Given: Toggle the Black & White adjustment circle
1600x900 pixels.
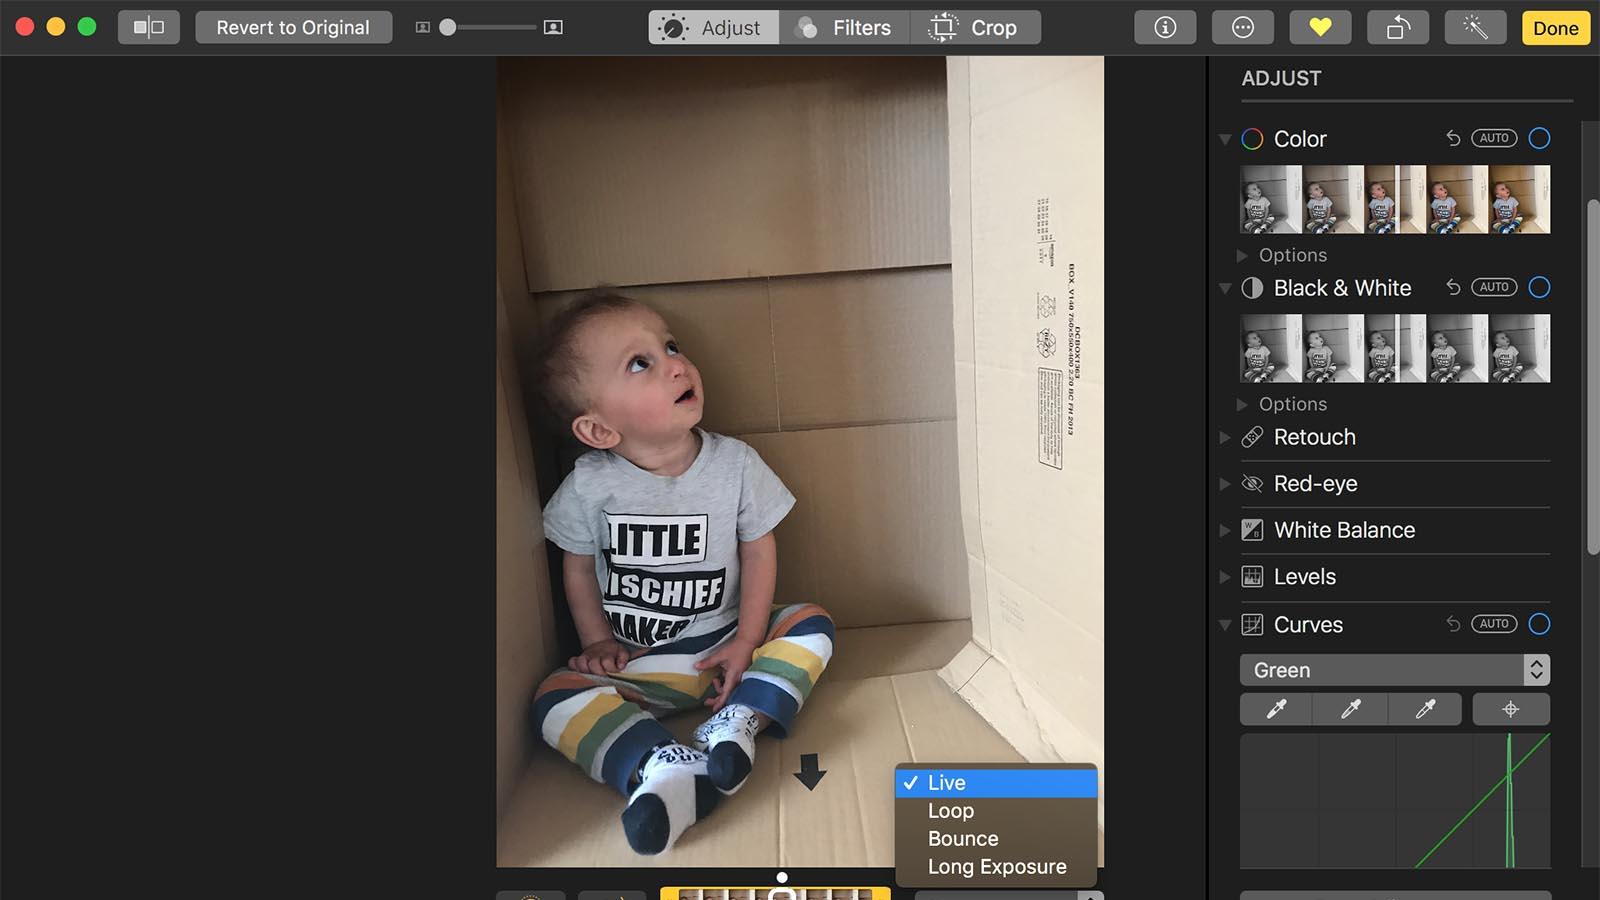Looking at the screenshot, I should (x=1540, y=287).
